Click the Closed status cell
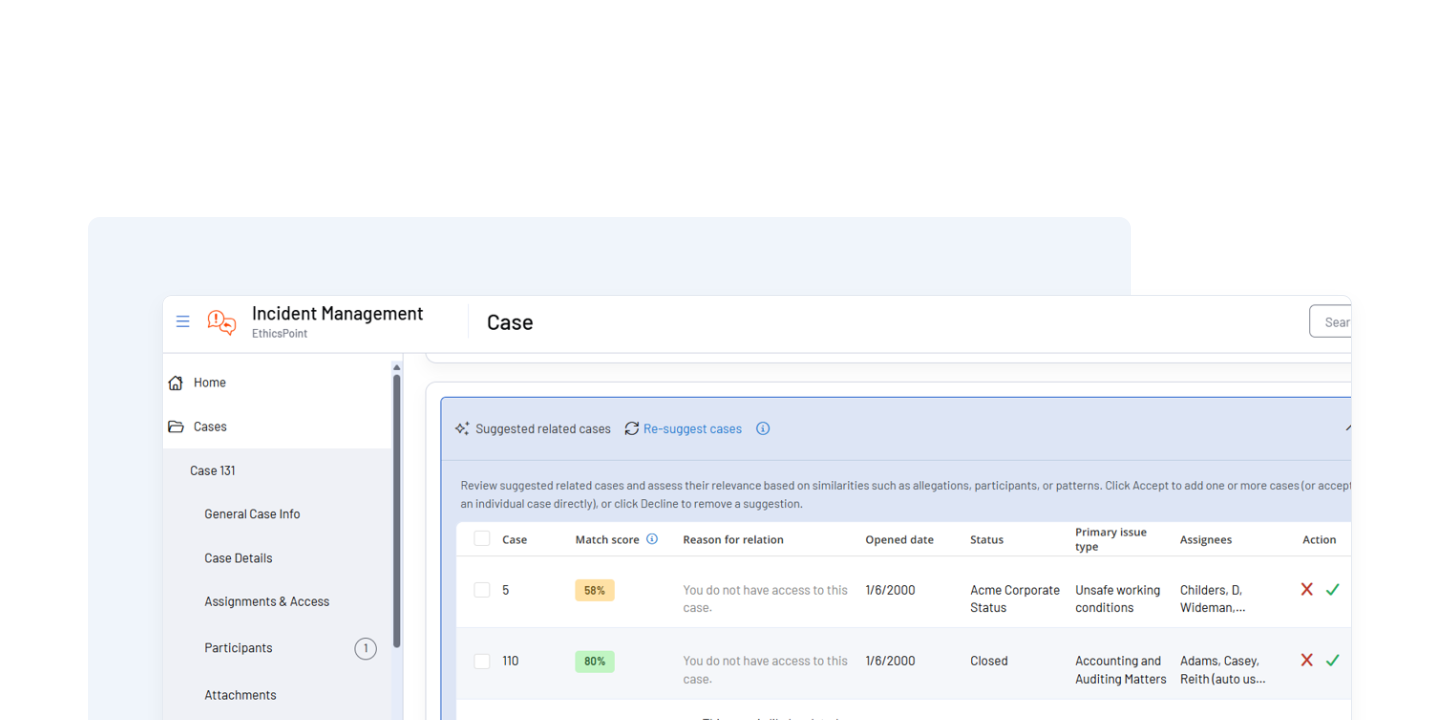 pos(989,661)
